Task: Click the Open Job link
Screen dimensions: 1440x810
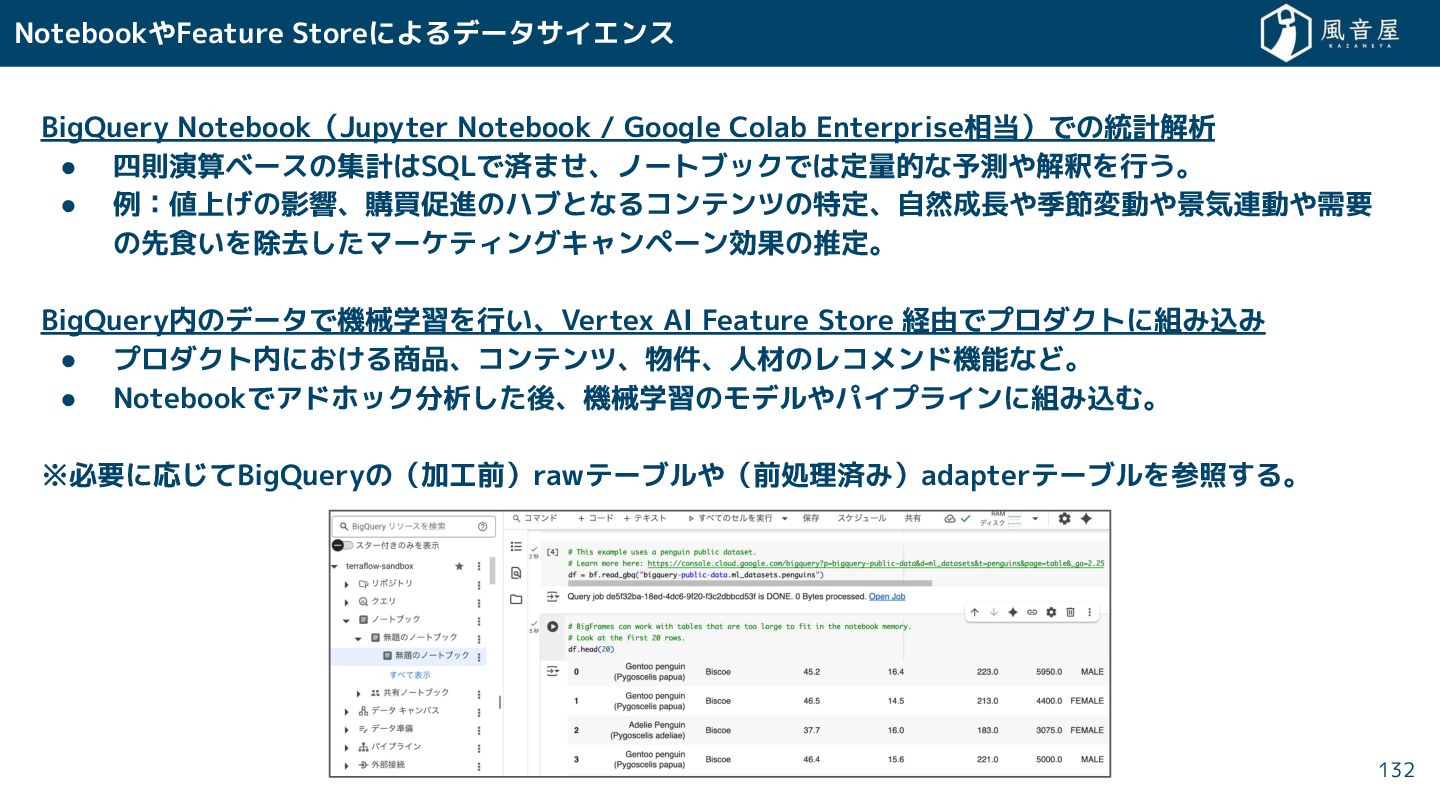Action: [x=887, y=597]
